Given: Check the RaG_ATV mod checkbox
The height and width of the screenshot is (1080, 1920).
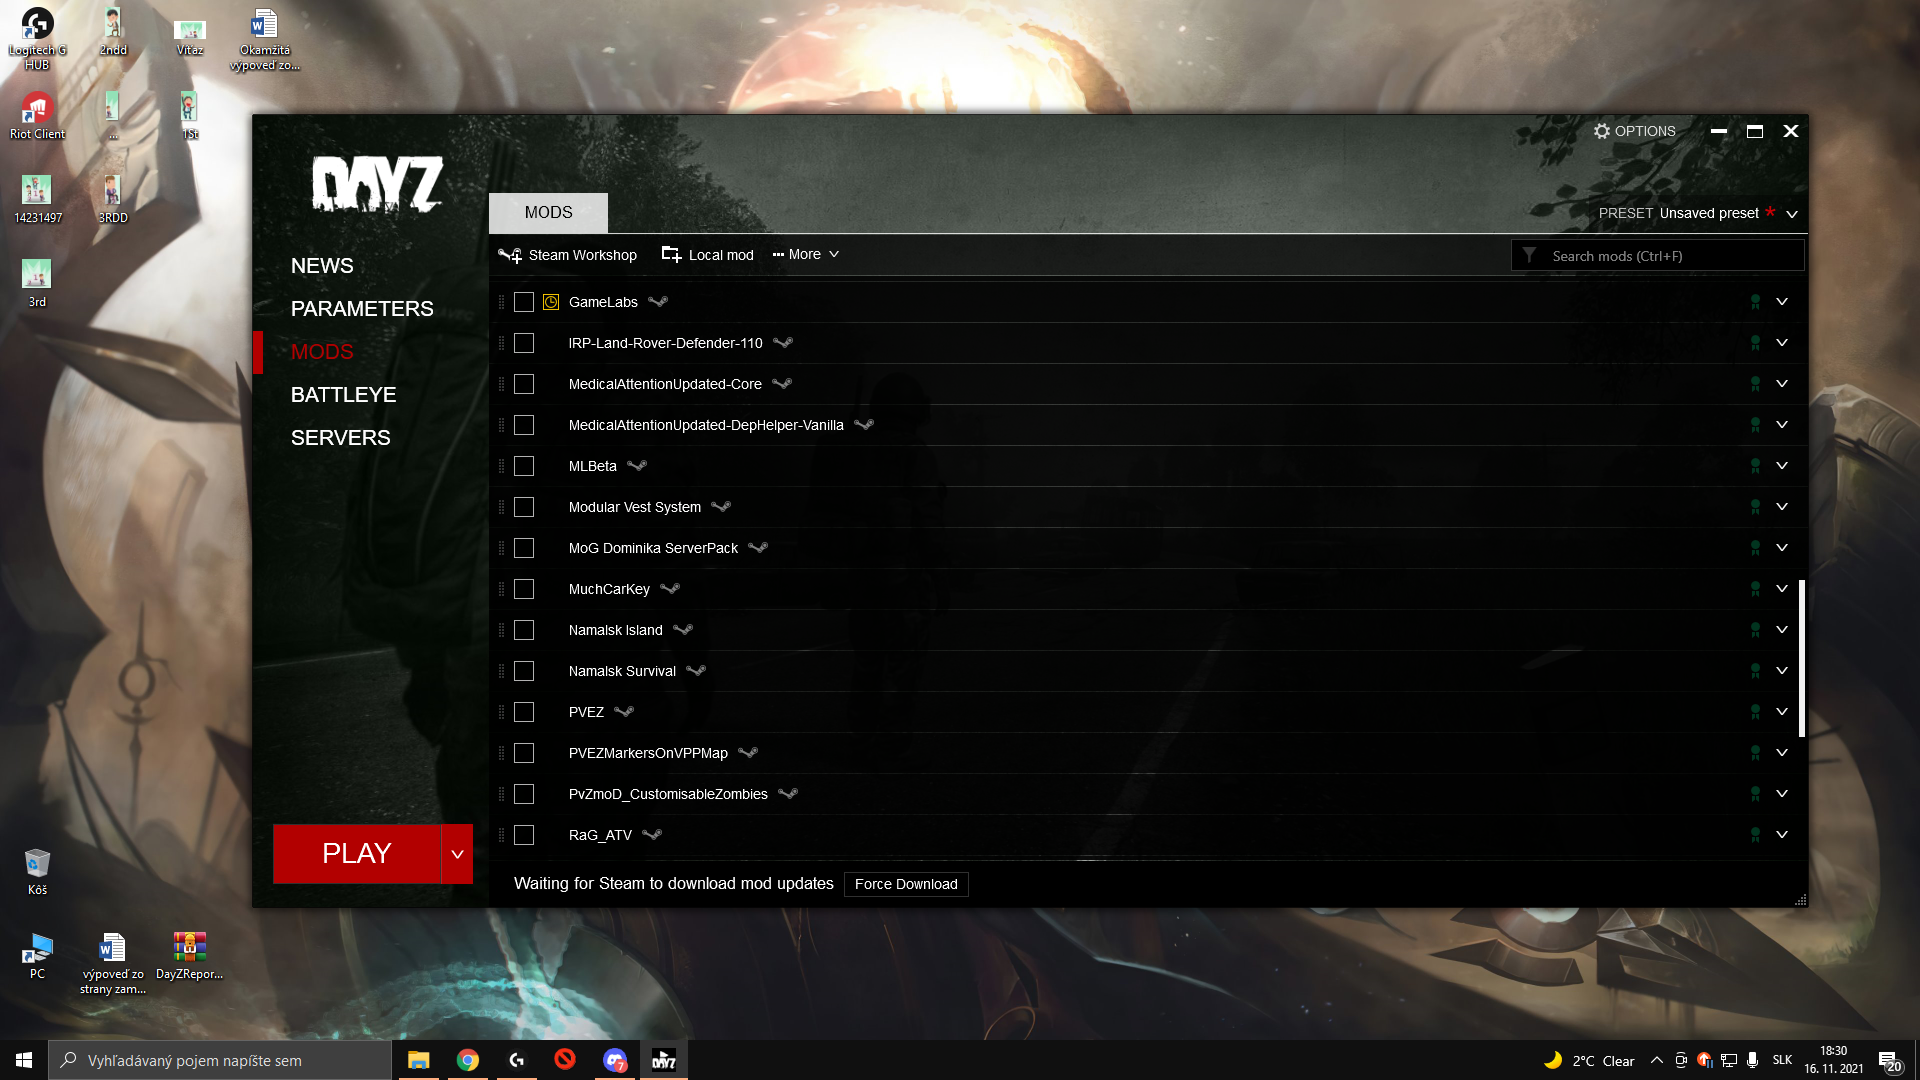Looking at the screenshot, I should pos(524,835).
